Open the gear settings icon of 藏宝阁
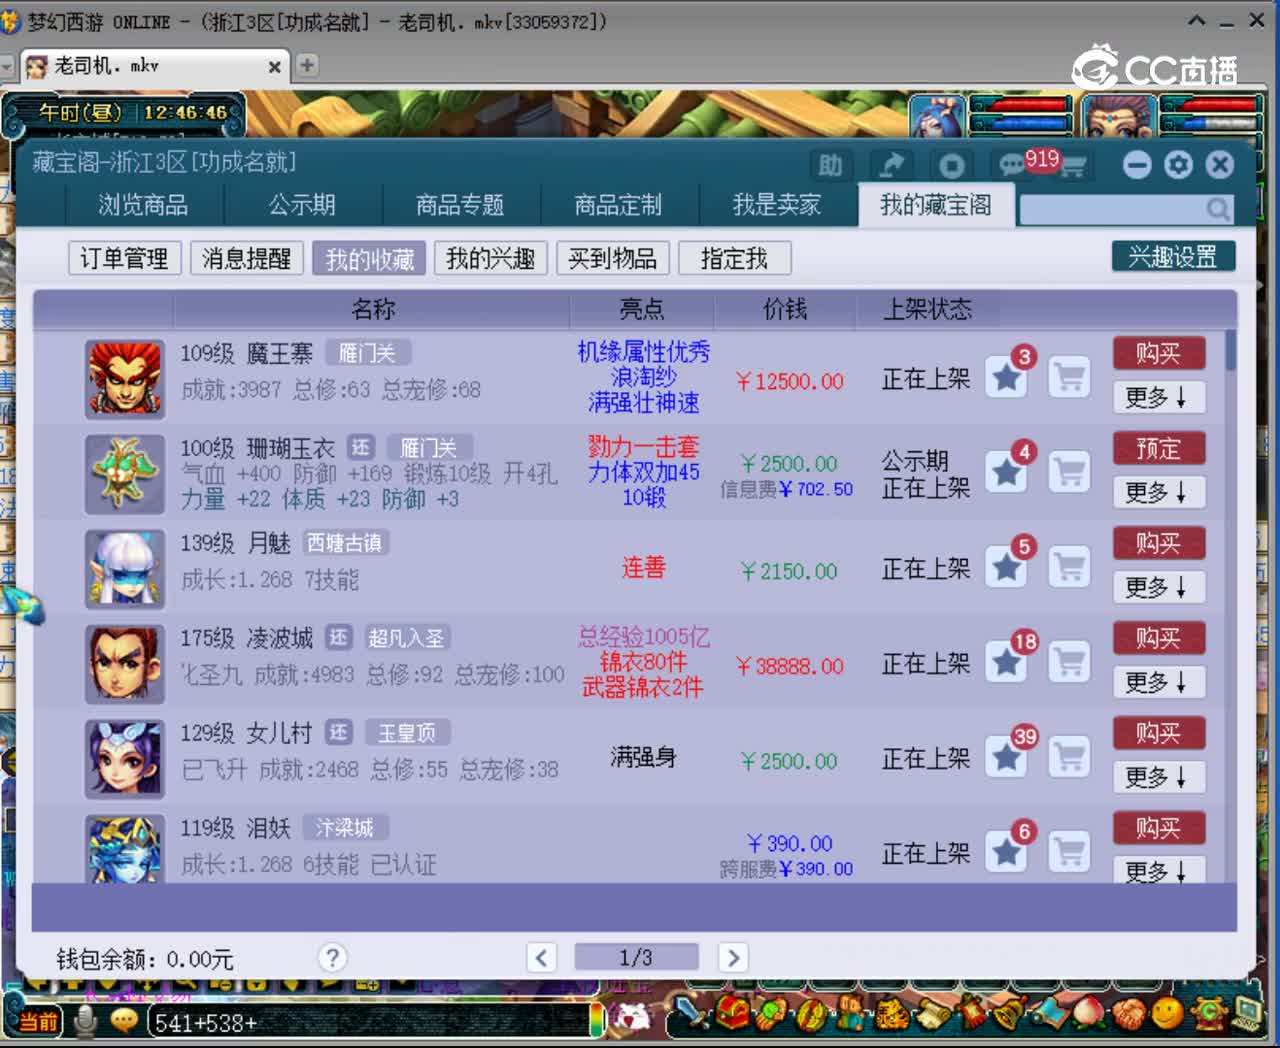Image resolution: width=1280 pixels, height=1048 pixels. tap(1179, 165)
